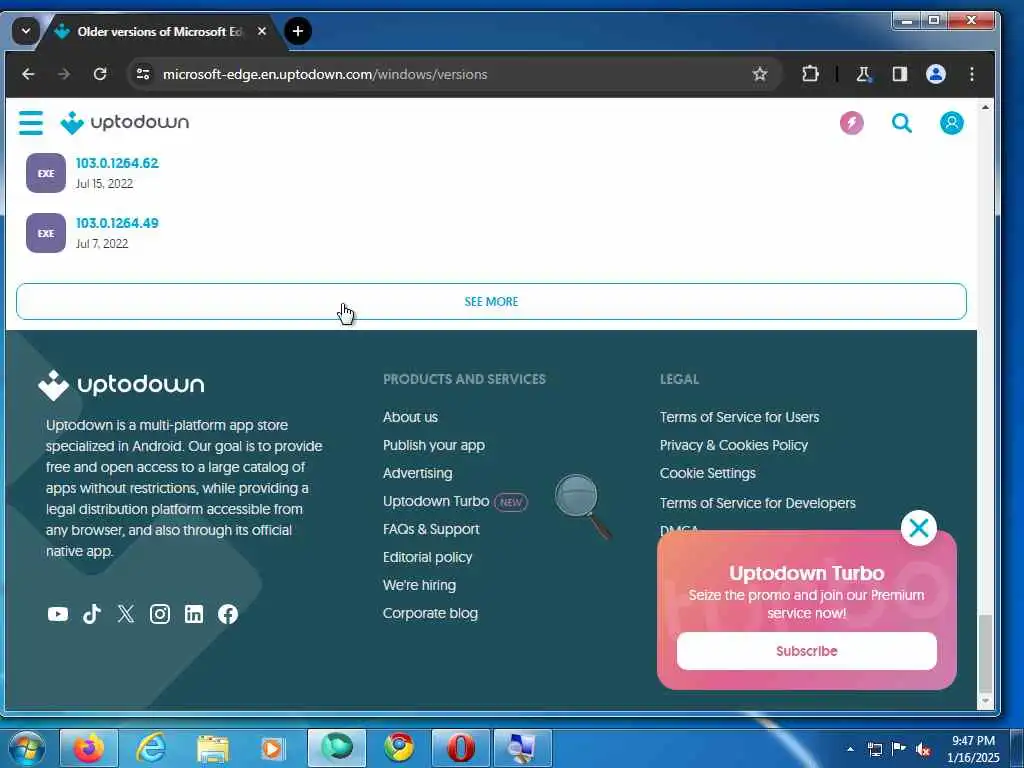Open Windows Media Player from the taskbar
This screenshot has height=768, width=1024.
[x=275, y=748]
